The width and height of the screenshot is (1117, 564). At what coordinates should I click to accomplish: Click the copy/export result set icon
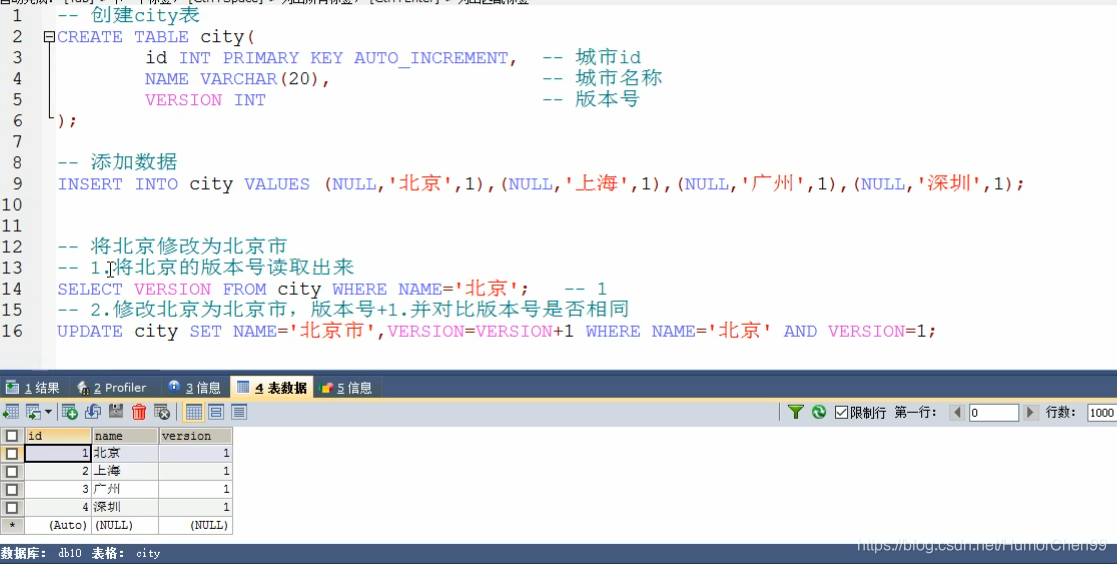click(33, 412)
